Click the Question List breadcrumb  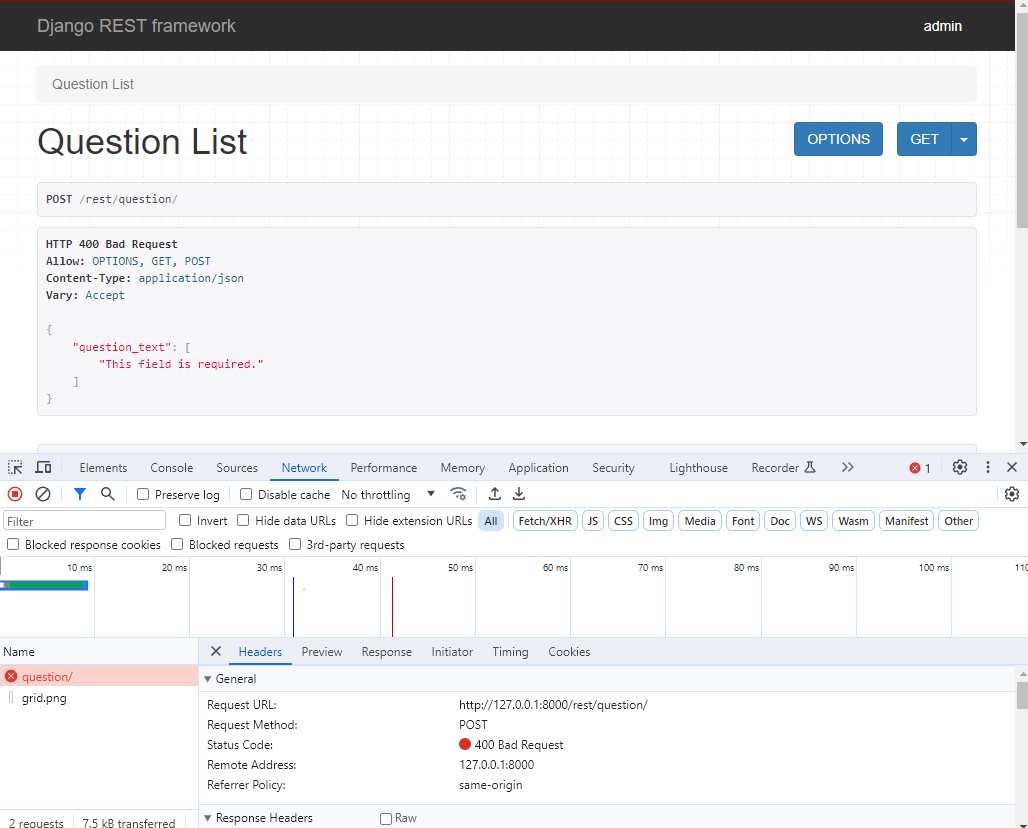click(92, 84)
